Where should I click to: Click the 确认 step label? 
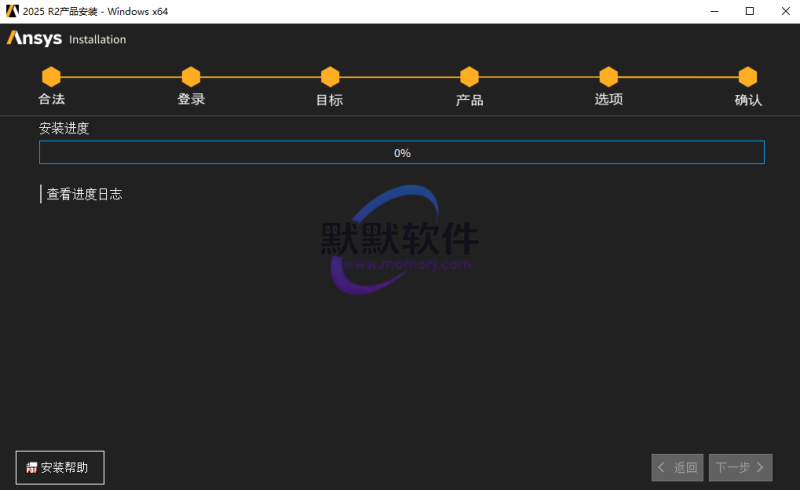point(747,100)
